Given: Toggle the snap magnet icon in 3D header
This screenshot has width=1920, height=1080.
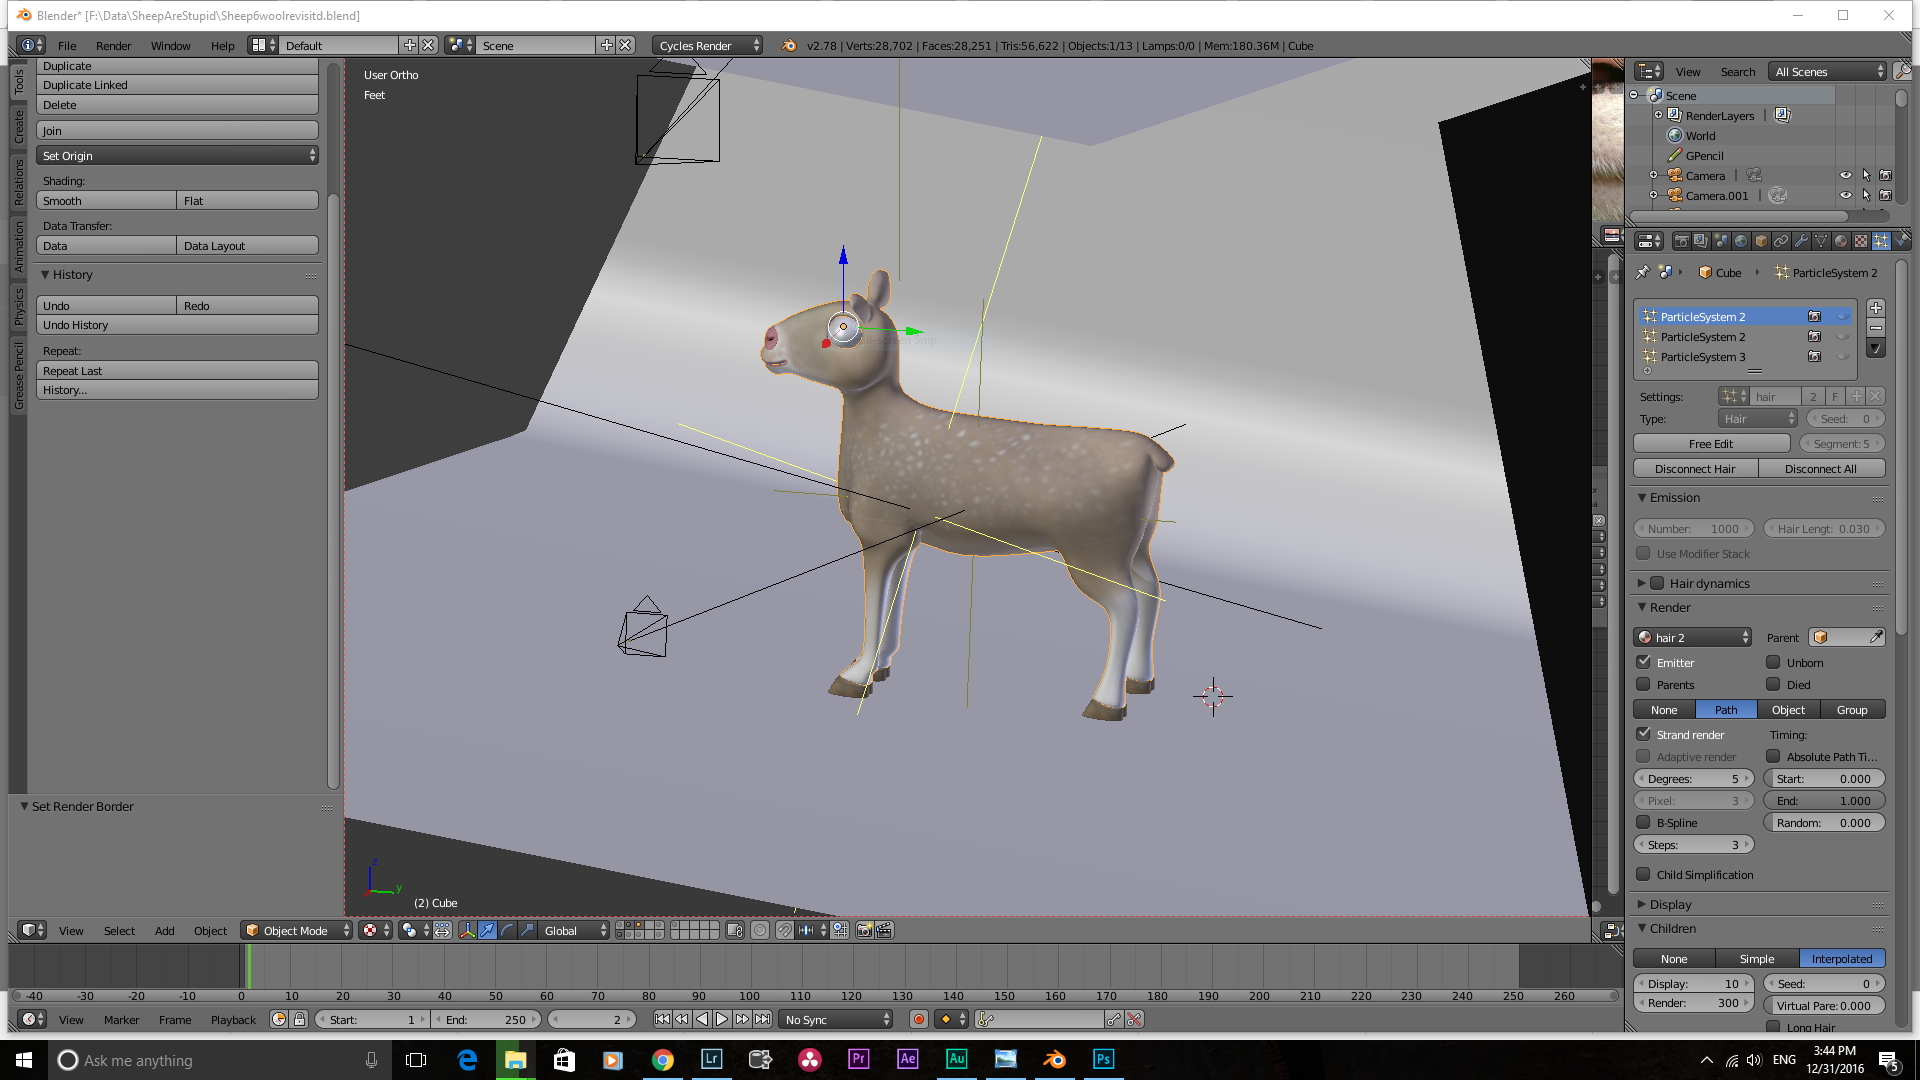Looking at the screenshot, I should click(x=784, y=930).
